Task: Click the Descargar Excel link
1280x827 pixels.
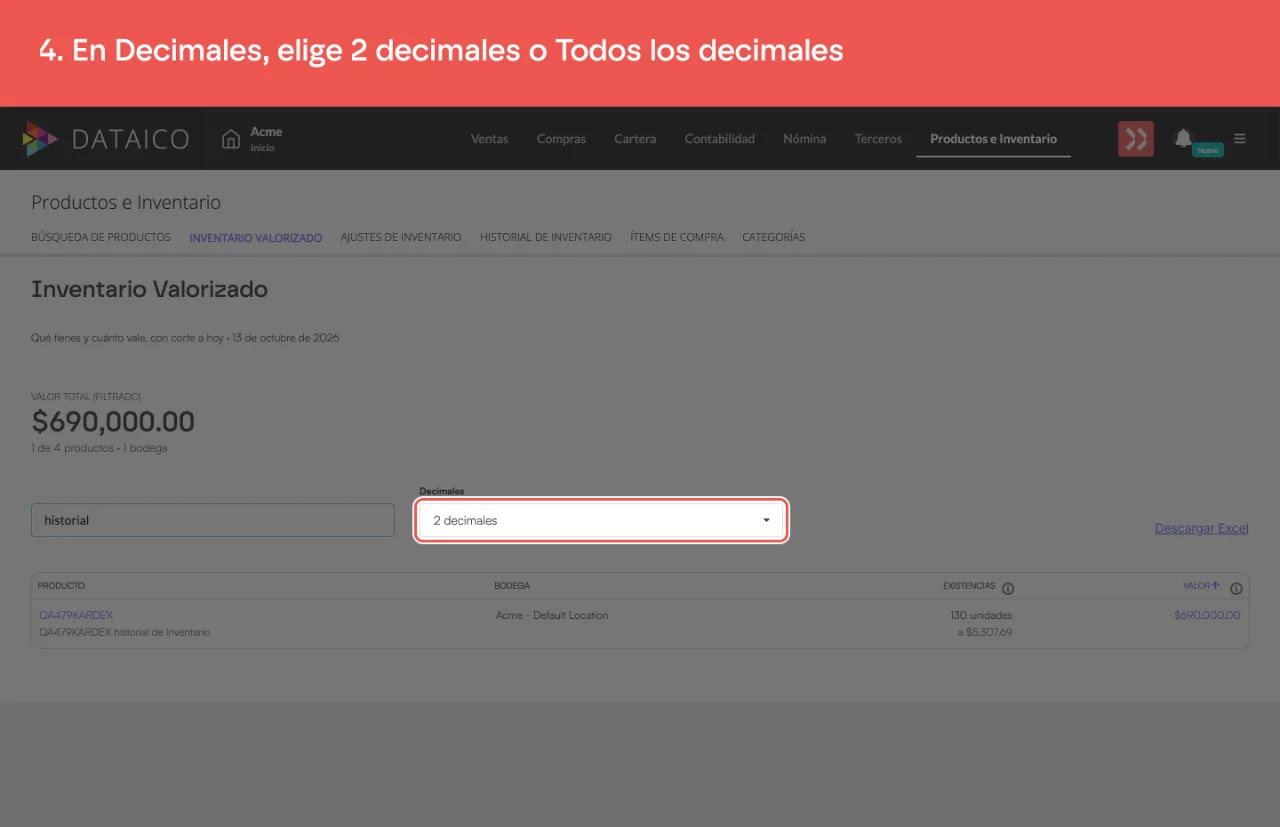Action: tap(1201, 528)
